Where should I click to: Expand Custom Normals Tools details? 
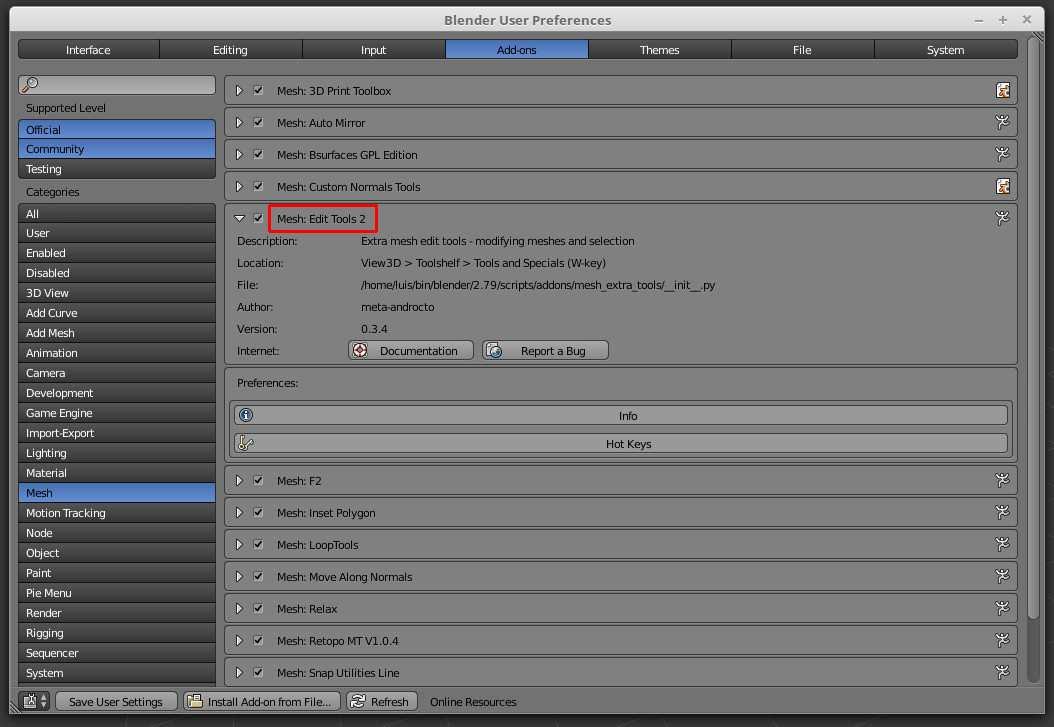[239, 186]
